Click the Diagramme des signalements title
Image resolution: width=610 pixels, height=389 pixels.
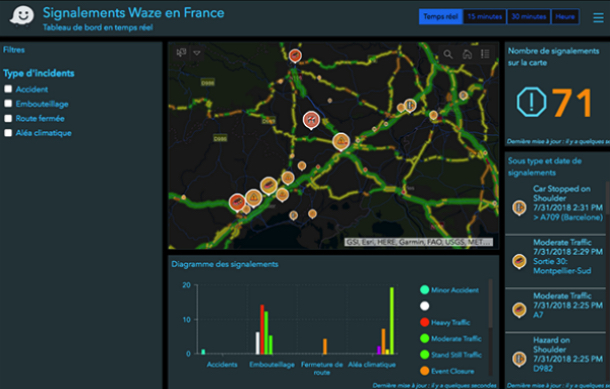tap(225, 264)
